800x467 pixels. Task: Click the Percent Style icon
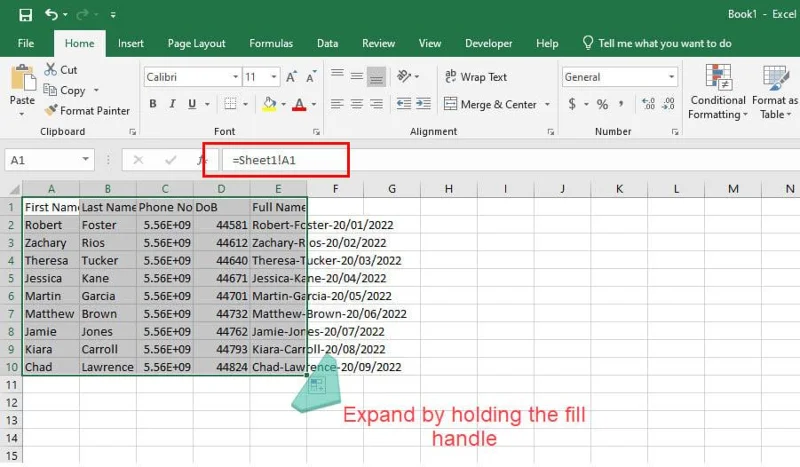tap(603, 105)
